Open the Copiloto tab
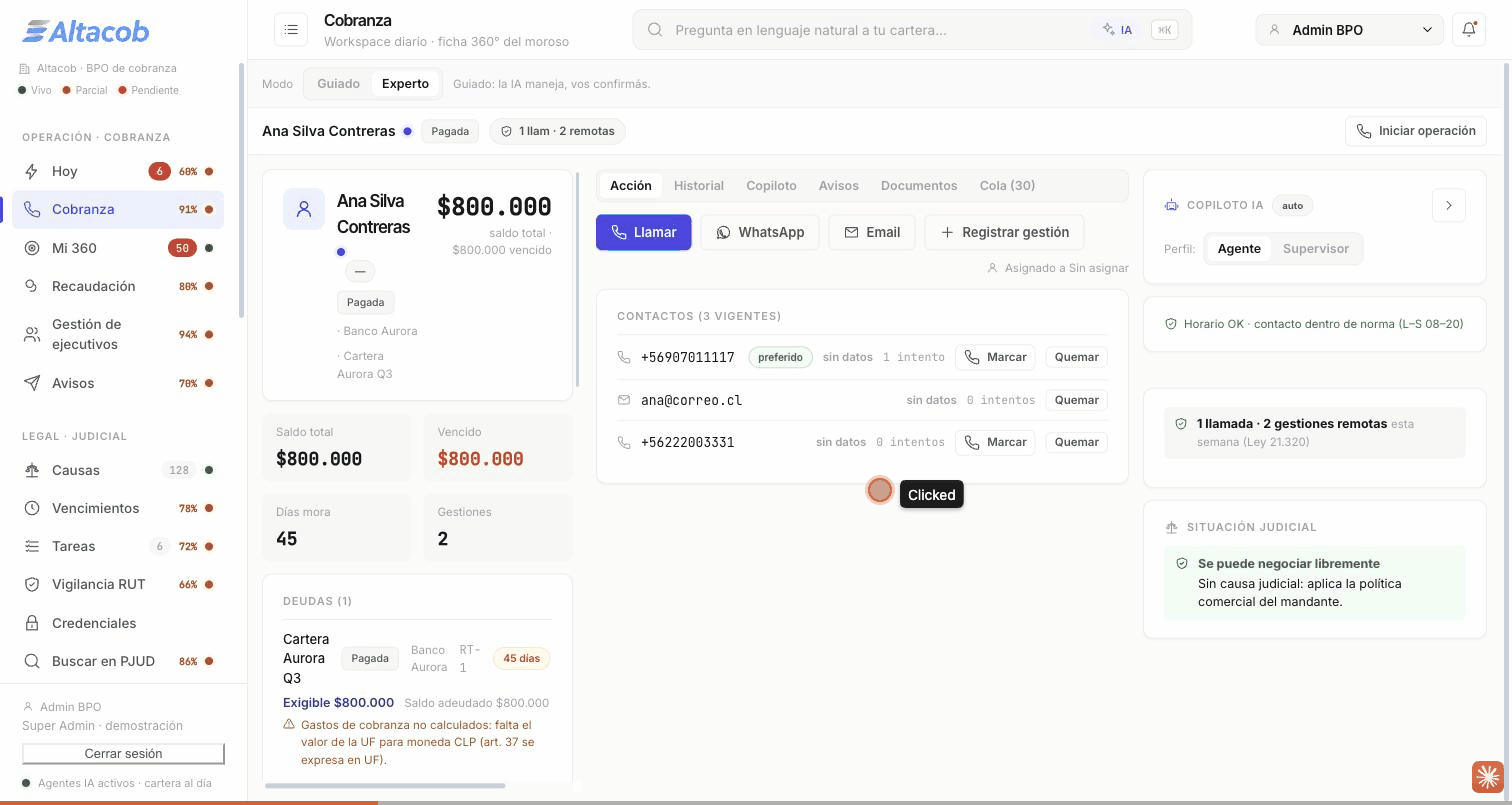The image size is (1512, 805). click(771, 185)
